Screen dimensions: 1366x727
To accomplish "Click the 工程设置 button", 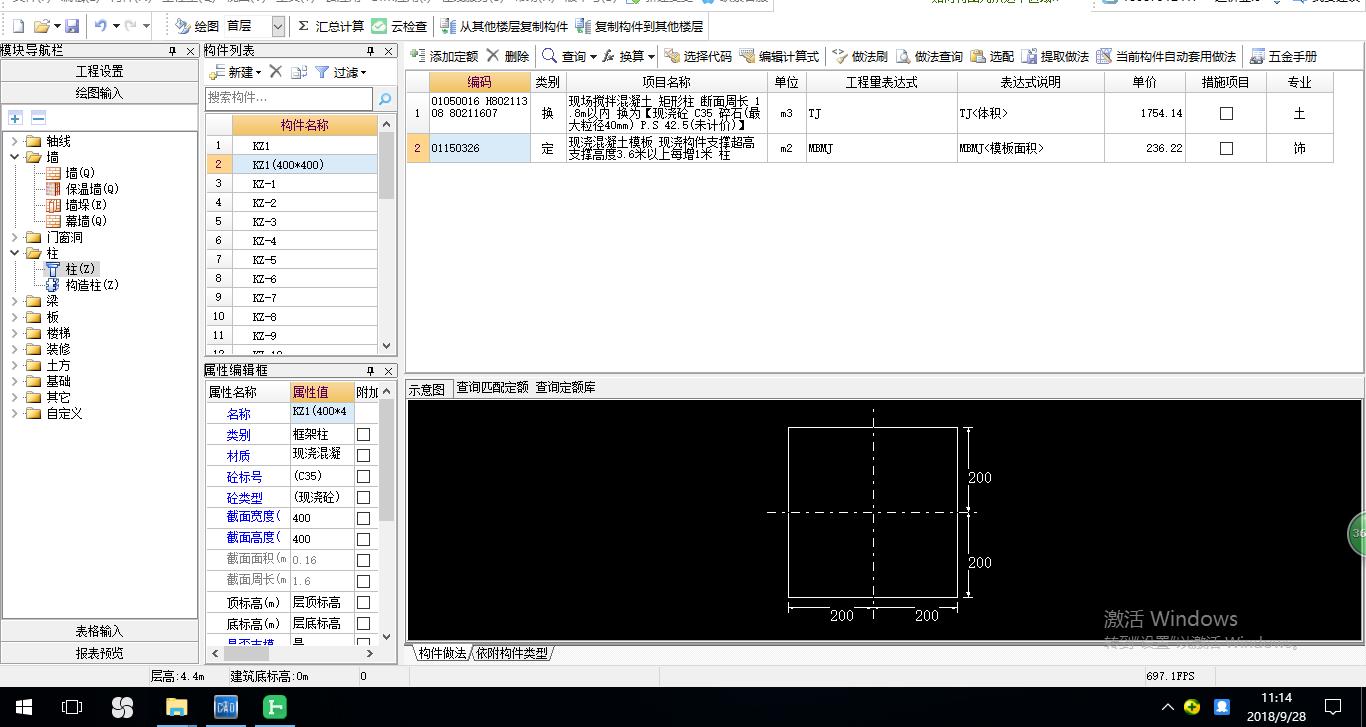I will (x=100, y=71).
